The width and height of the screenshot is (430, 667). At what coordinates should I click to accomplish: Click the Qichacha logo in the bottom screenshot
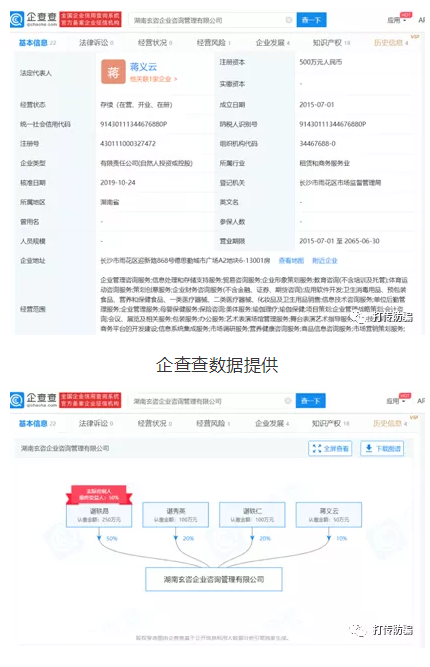[33, 400]
